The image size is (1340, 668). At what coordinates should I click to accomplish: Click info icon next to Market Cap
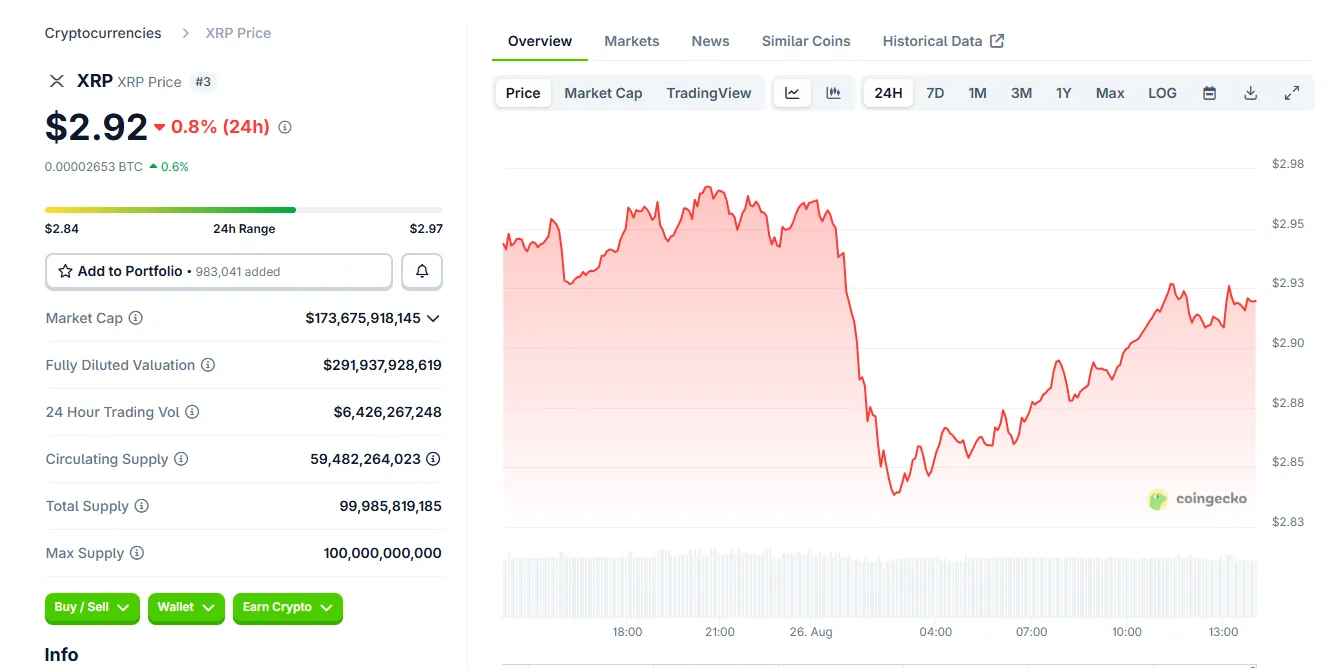pos(136,318)
